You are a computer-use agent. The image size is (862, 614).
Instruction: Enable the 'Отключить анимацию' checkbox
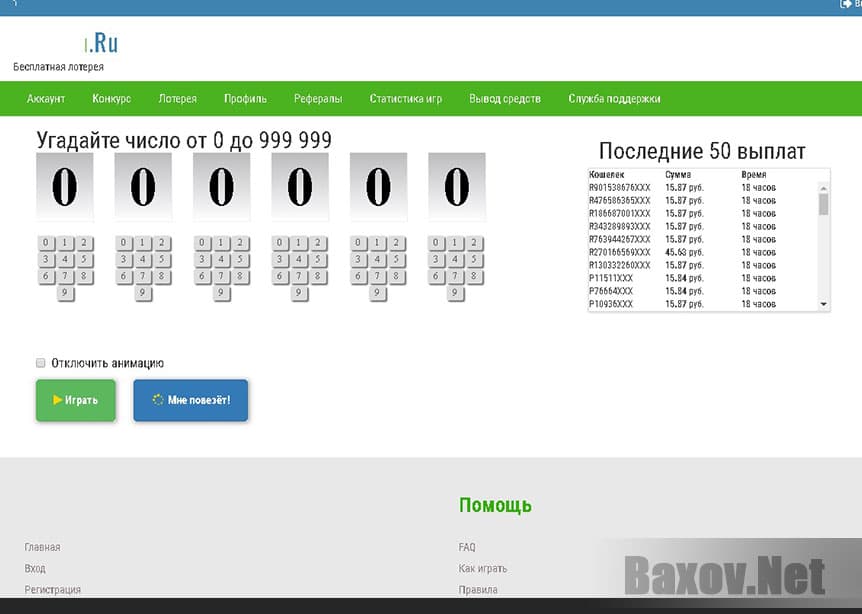(41, 363)
